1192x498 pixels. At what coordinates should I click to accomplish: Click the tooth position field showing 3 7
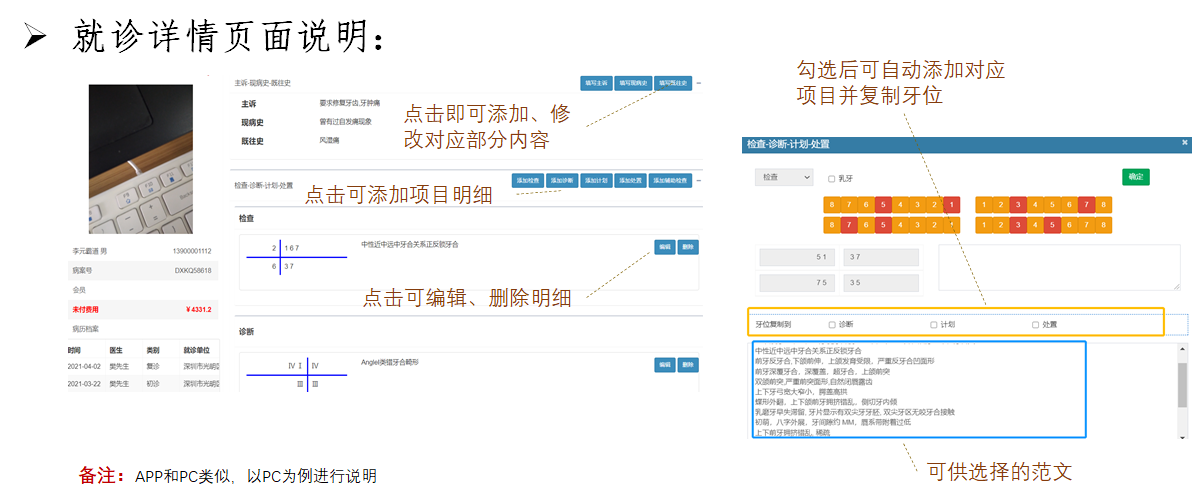881,257
